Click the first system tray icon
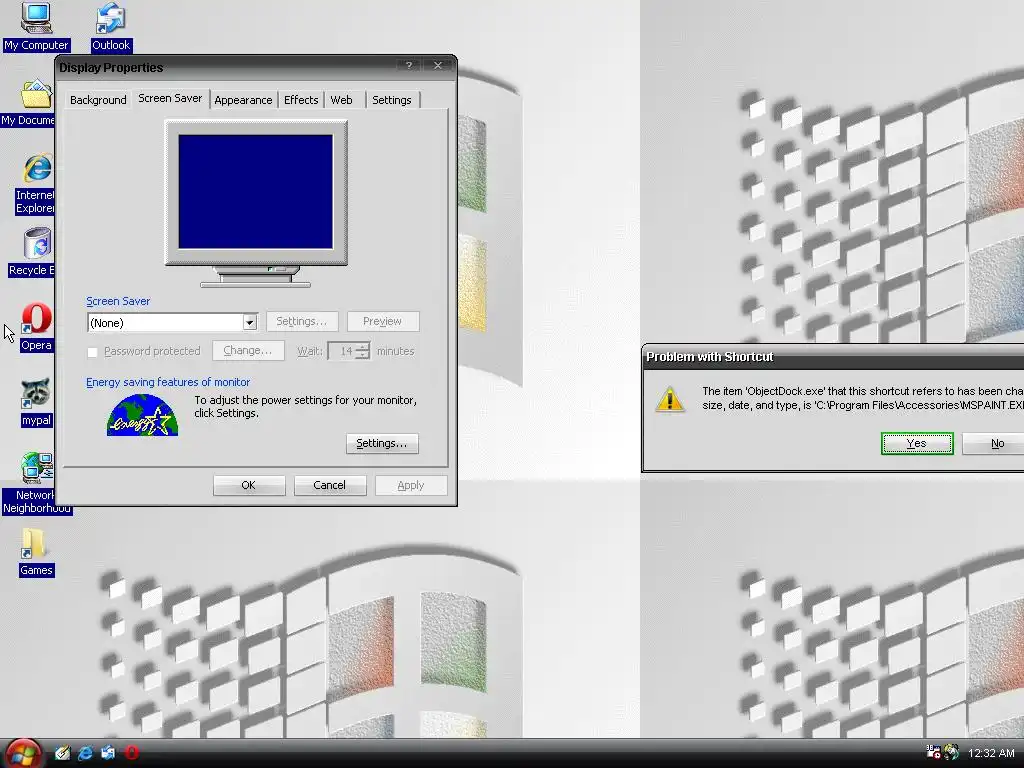The height and width of the screenshot is (768, 1024). coord(933,752)
